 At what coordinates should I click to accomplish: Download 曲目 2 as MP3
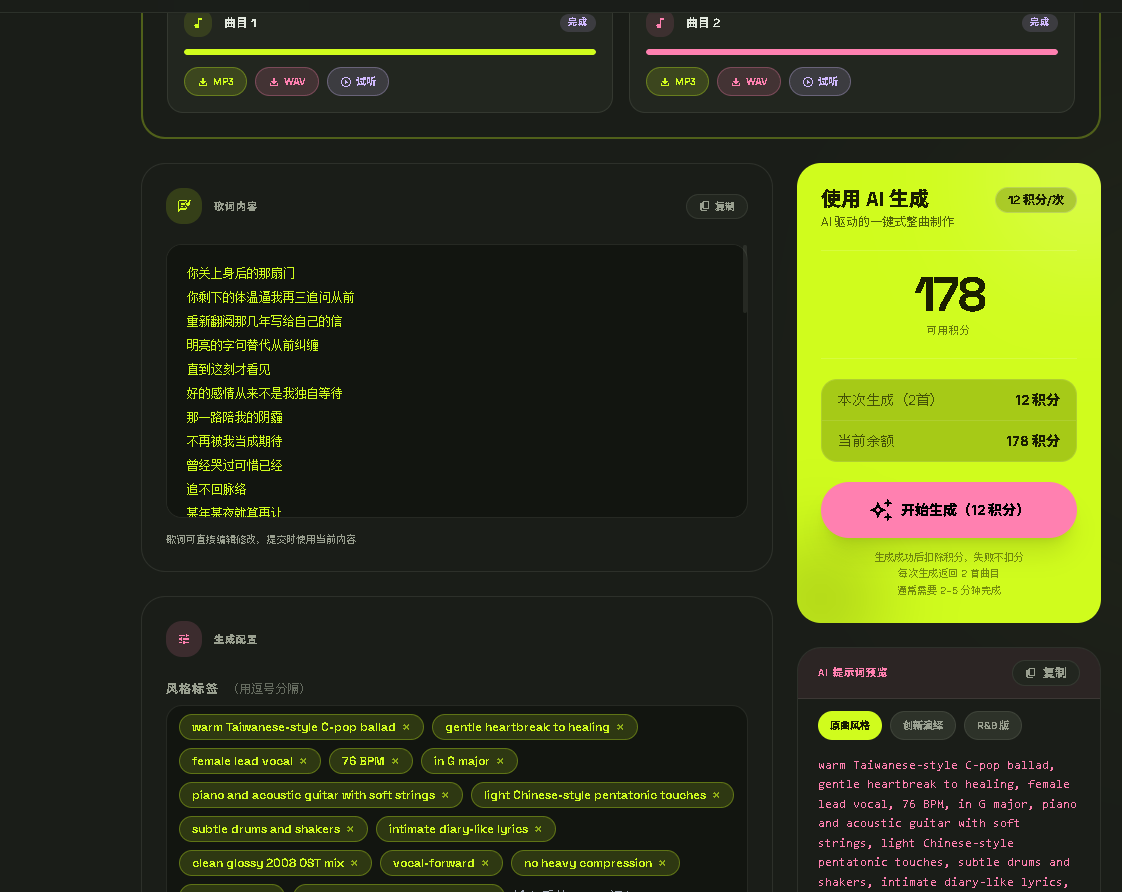pyautogui.click(x=677, y=82)
